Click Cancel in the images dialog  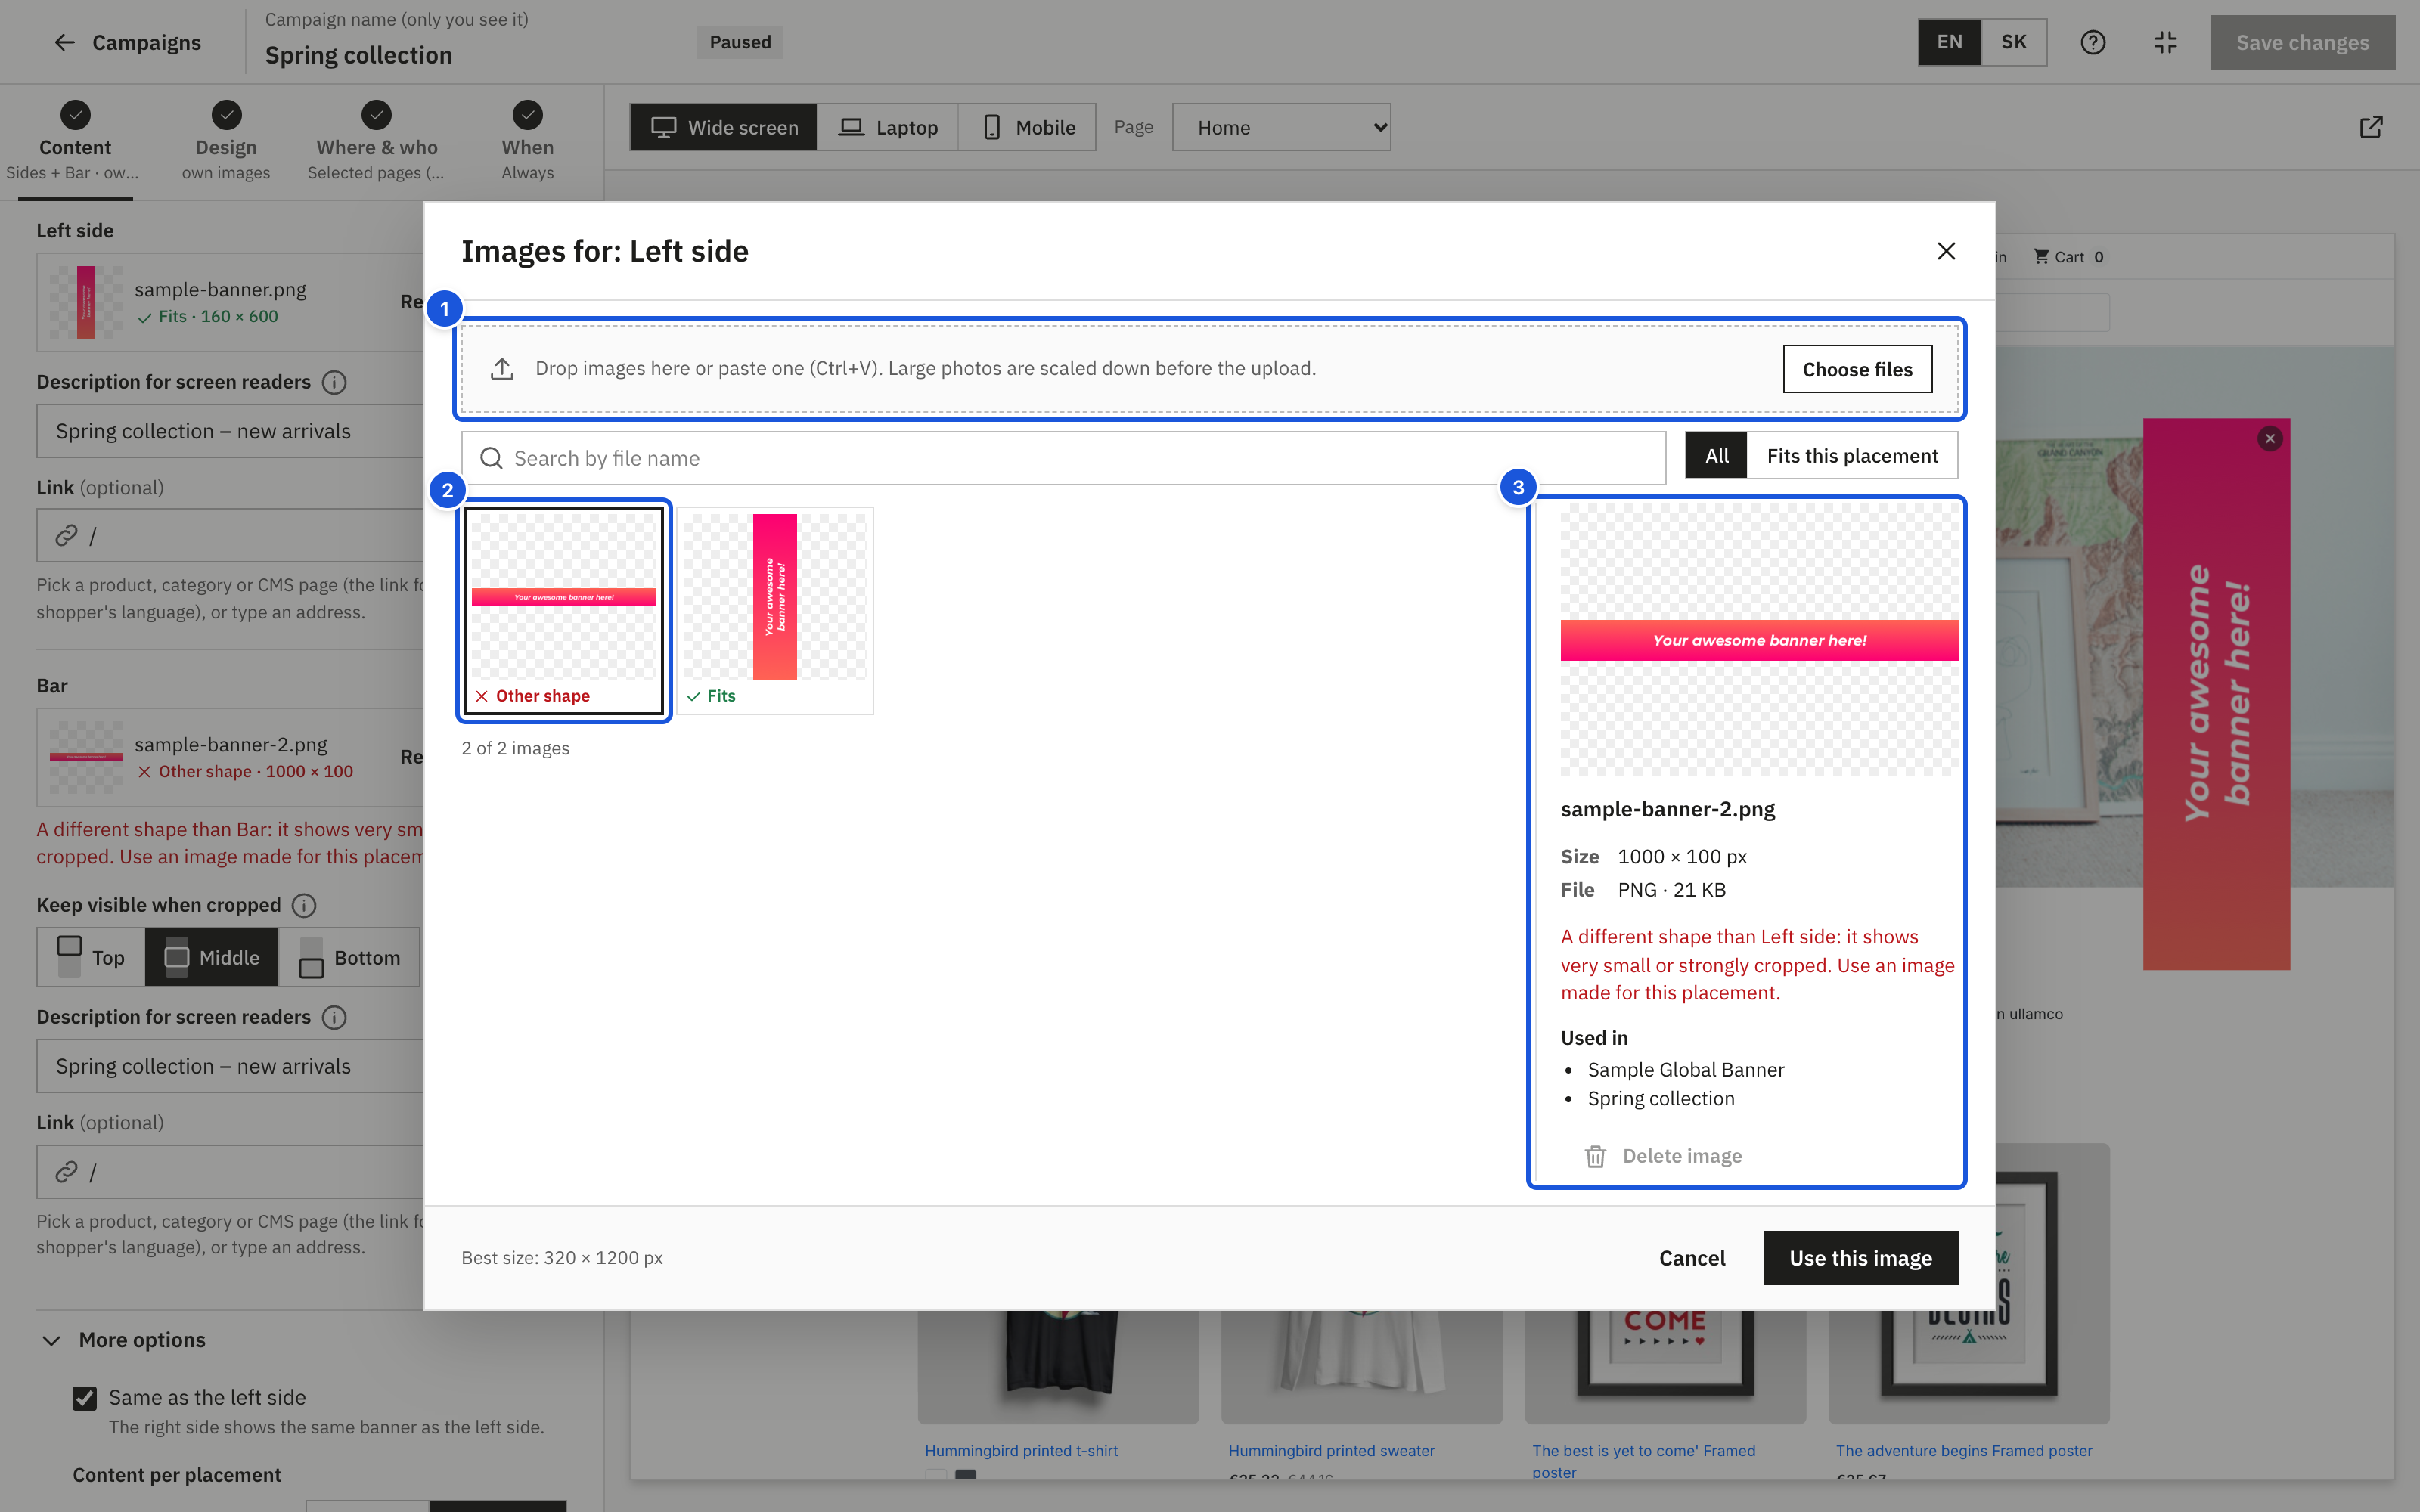pos(1692,1258)
